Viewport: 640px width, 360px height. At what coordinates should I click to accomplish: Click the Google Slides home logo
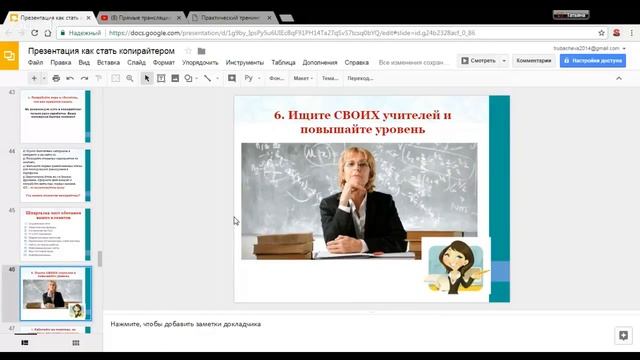[9, 56]
